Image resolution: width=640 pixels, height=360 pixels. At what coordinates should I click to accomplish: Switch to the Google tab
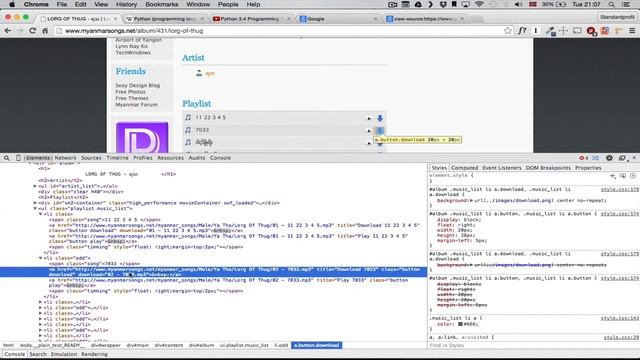(338, 19)
